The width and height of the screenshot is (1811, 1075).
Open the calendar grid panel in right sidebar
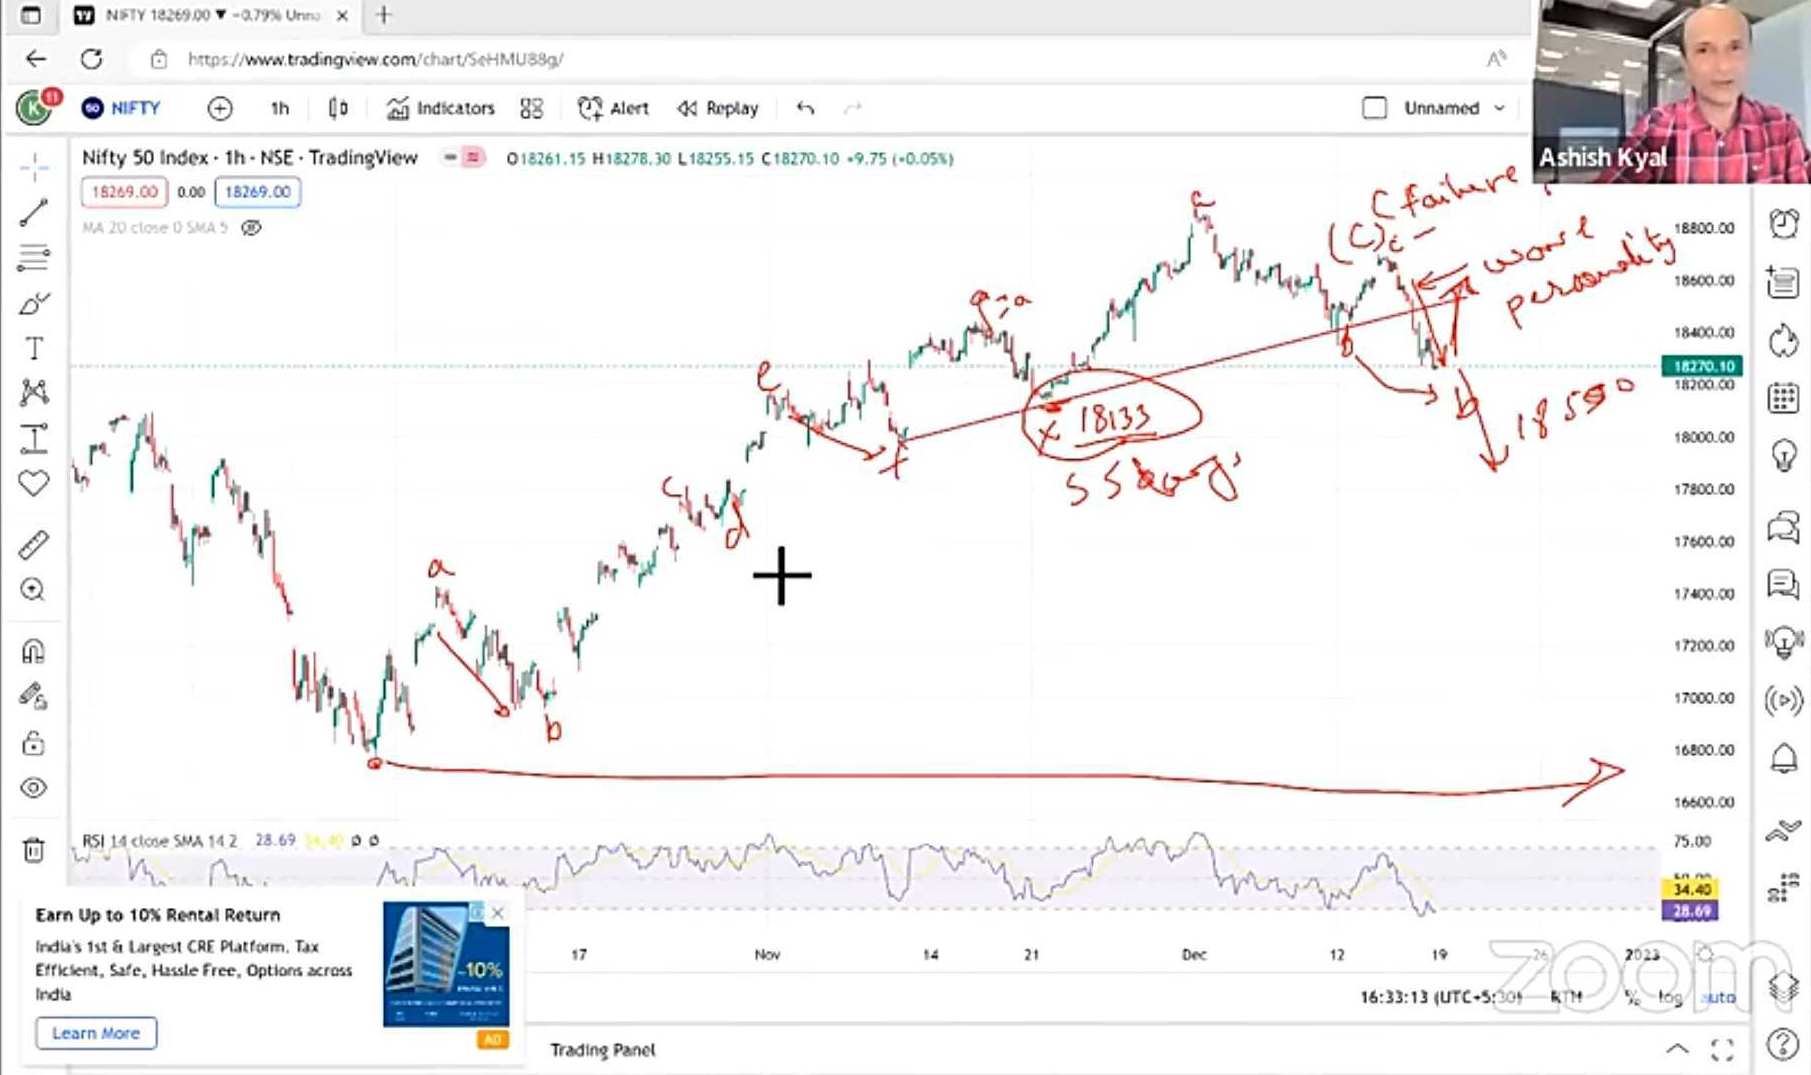tap(1784, 397)
